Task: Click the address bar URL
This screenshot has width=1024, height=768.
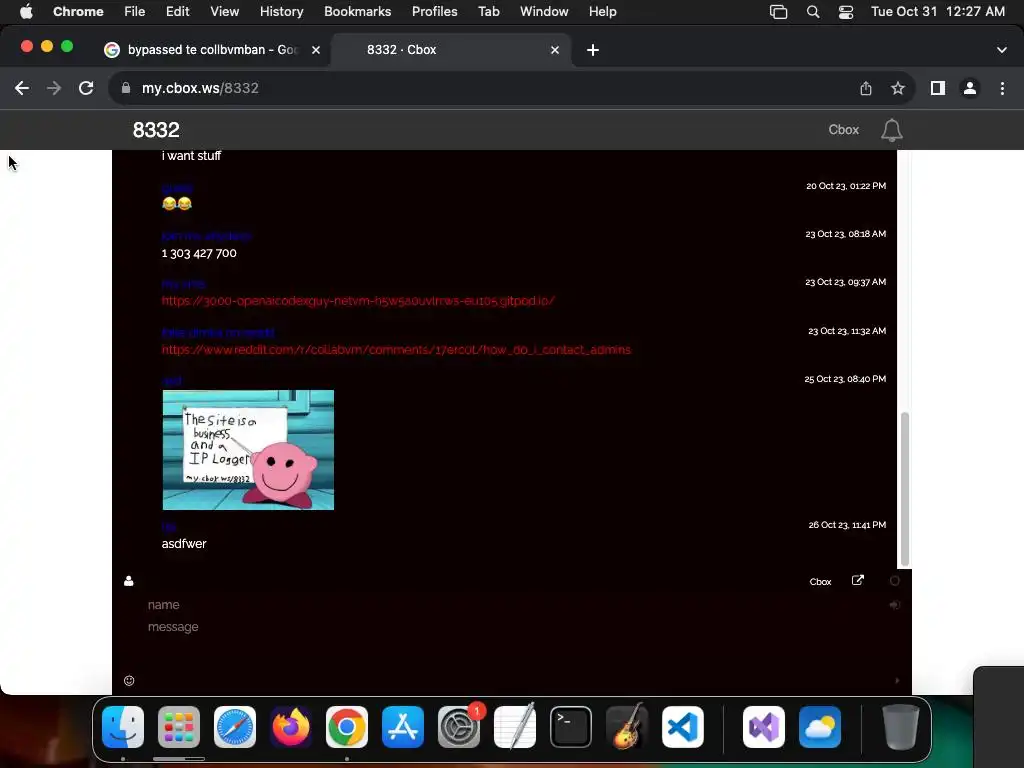Action: pyautogui.click(x=200, y=88)
